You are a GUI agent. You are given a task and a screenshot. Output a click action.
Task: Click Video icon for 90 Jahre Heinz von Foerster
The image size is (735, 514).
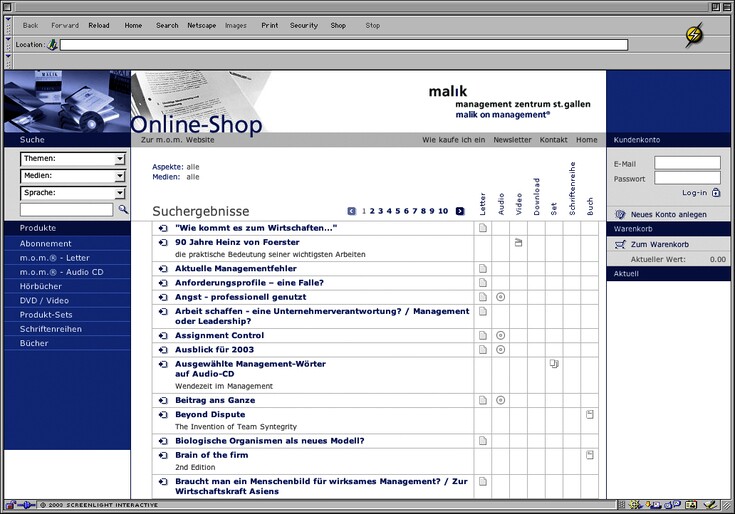[518, 242]
